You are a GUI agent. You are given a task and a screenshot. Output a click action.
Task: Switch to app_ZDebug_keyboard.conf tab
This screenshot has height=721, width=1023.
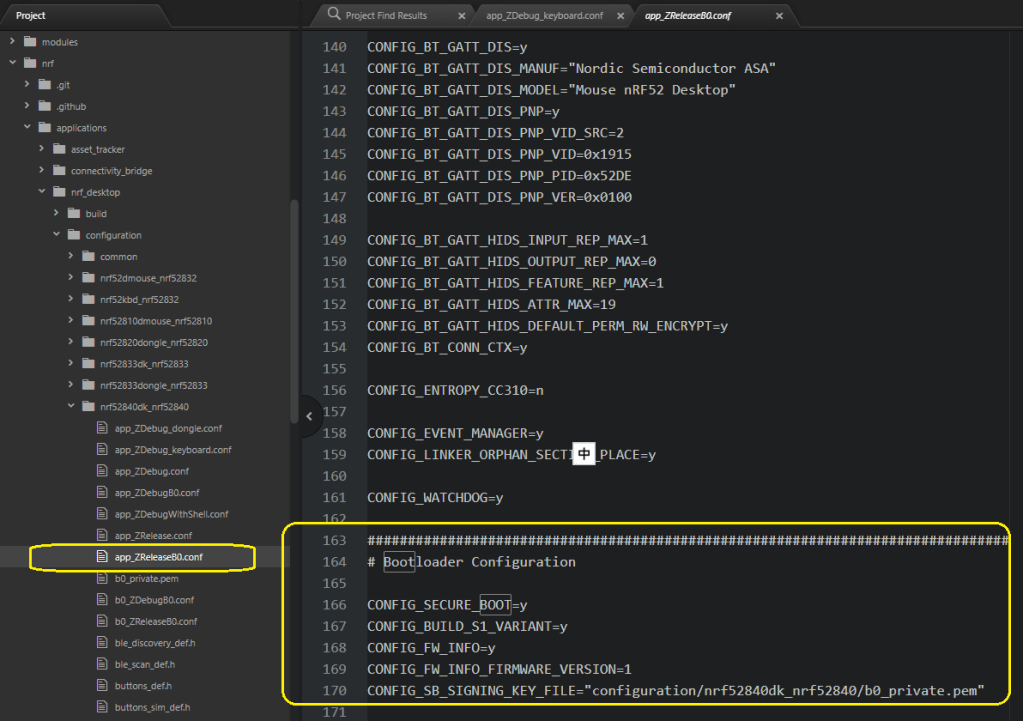544,16
